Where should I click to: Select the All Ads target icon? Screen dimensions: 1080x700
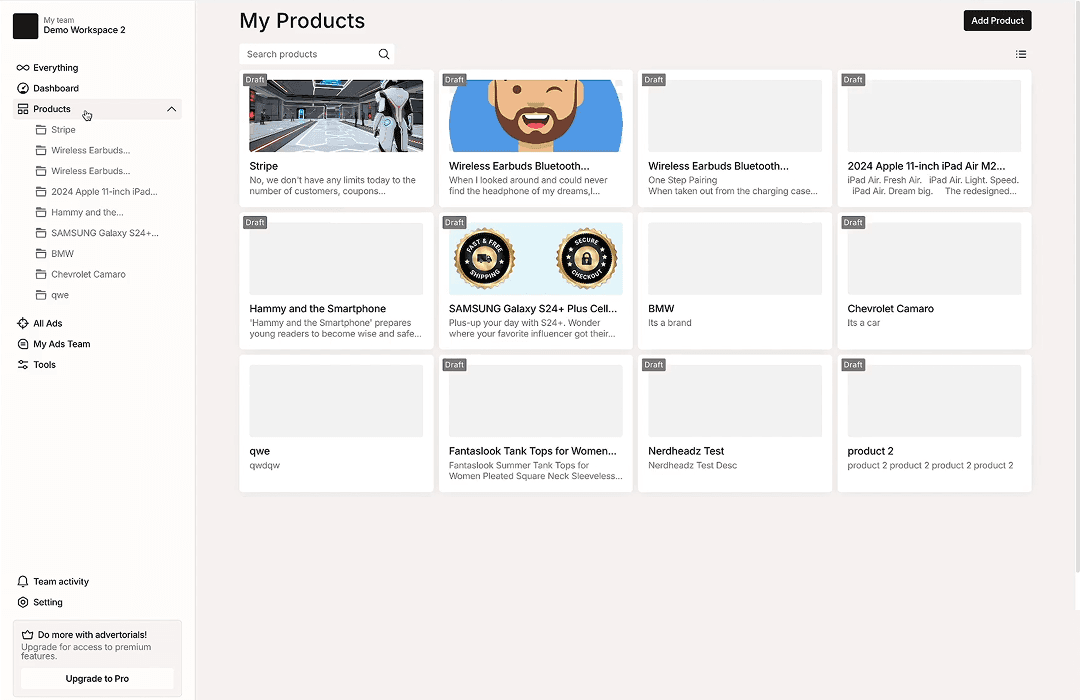[x=24, y=323]
